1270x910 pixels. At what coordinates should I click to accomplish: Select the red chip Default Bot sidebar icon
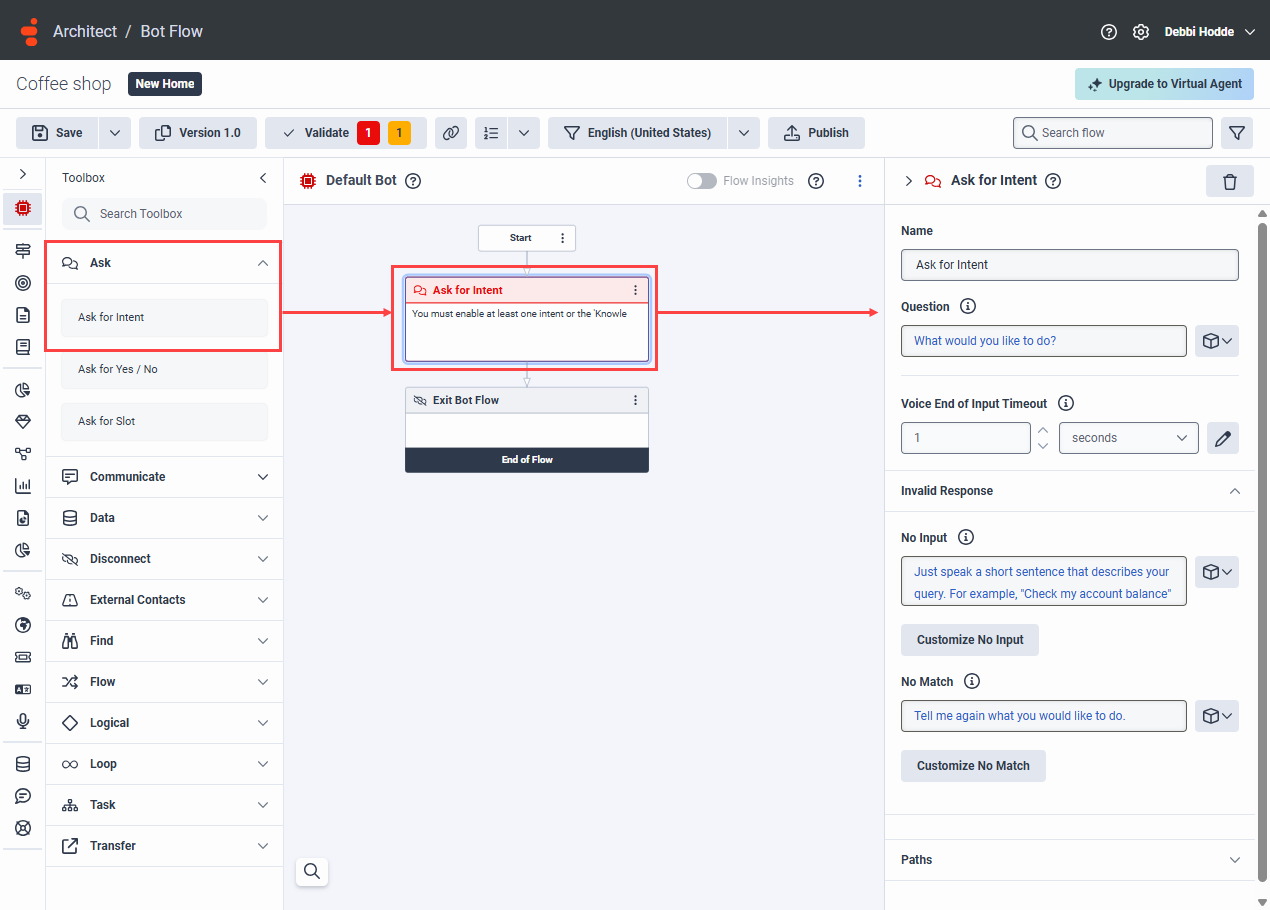(x=23, y=208)
